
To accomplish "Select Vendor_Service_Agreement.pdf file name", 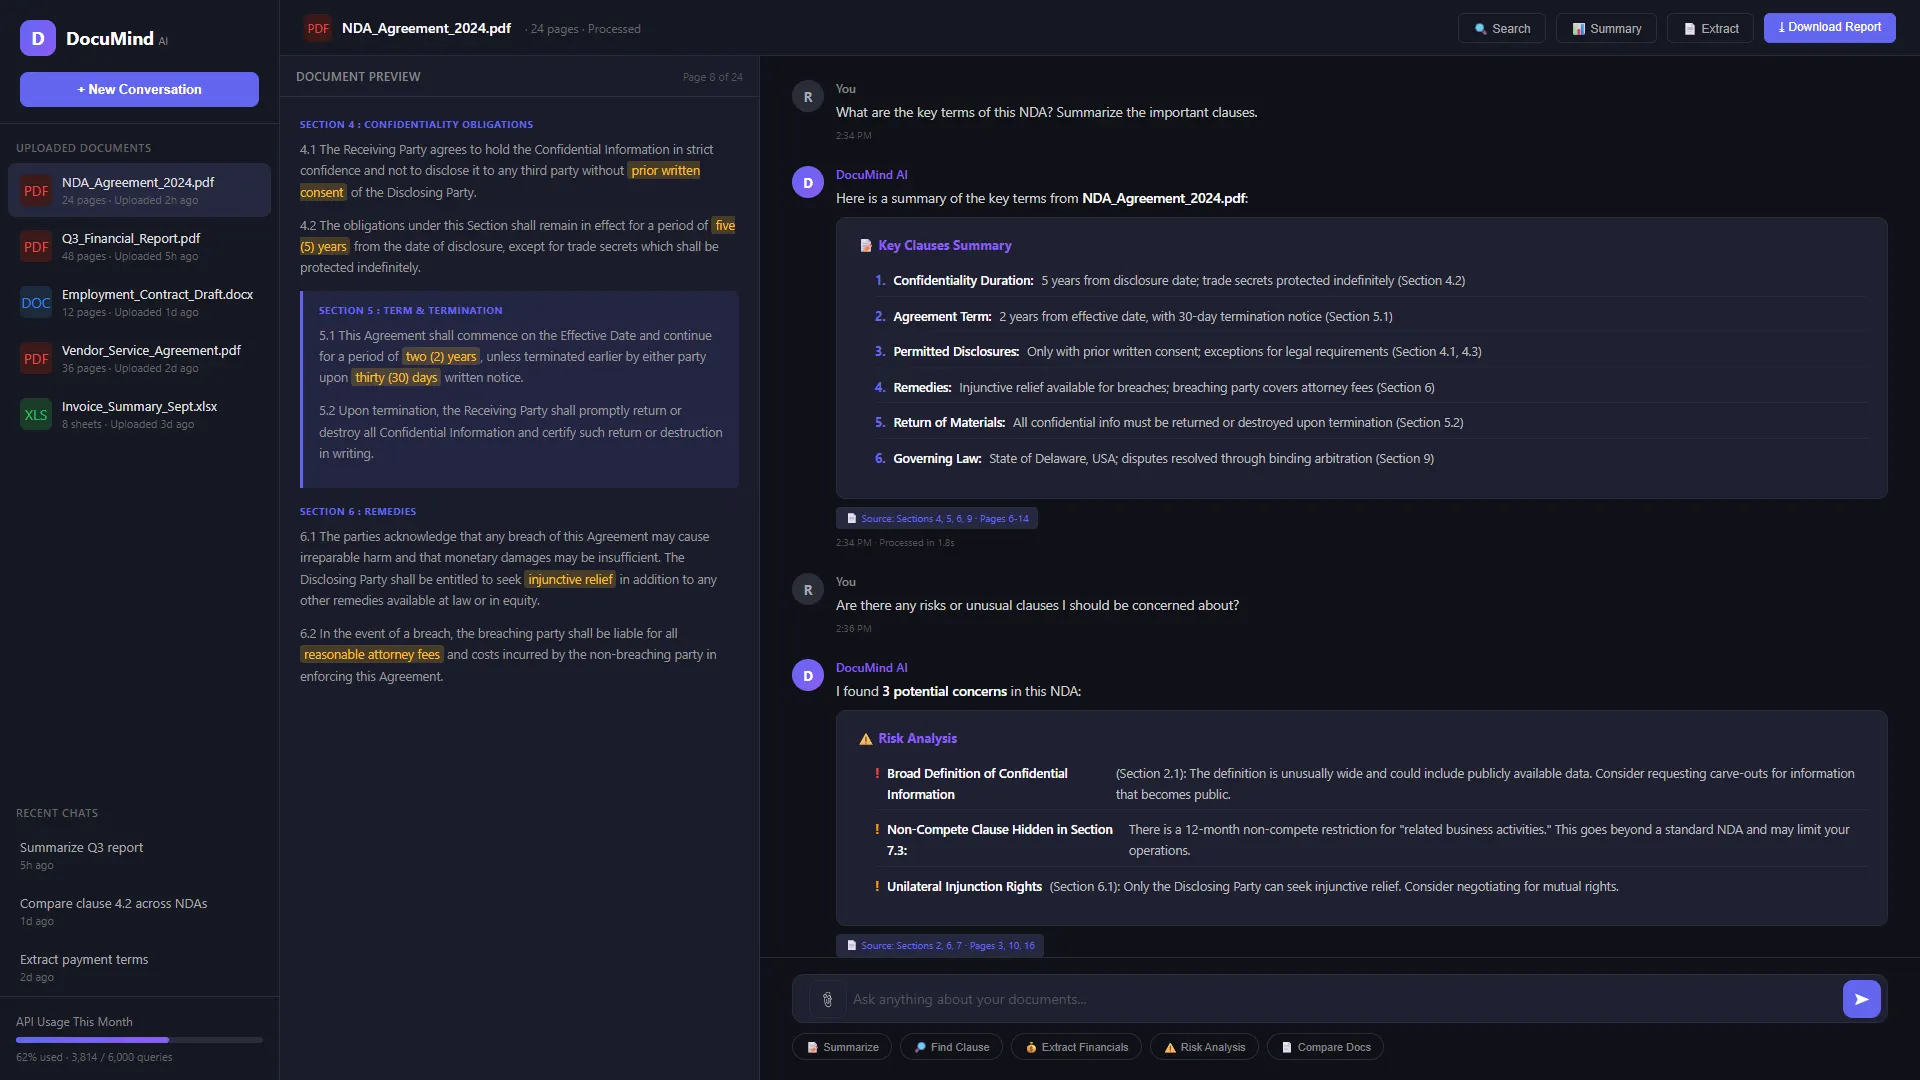I will [151, 351].
